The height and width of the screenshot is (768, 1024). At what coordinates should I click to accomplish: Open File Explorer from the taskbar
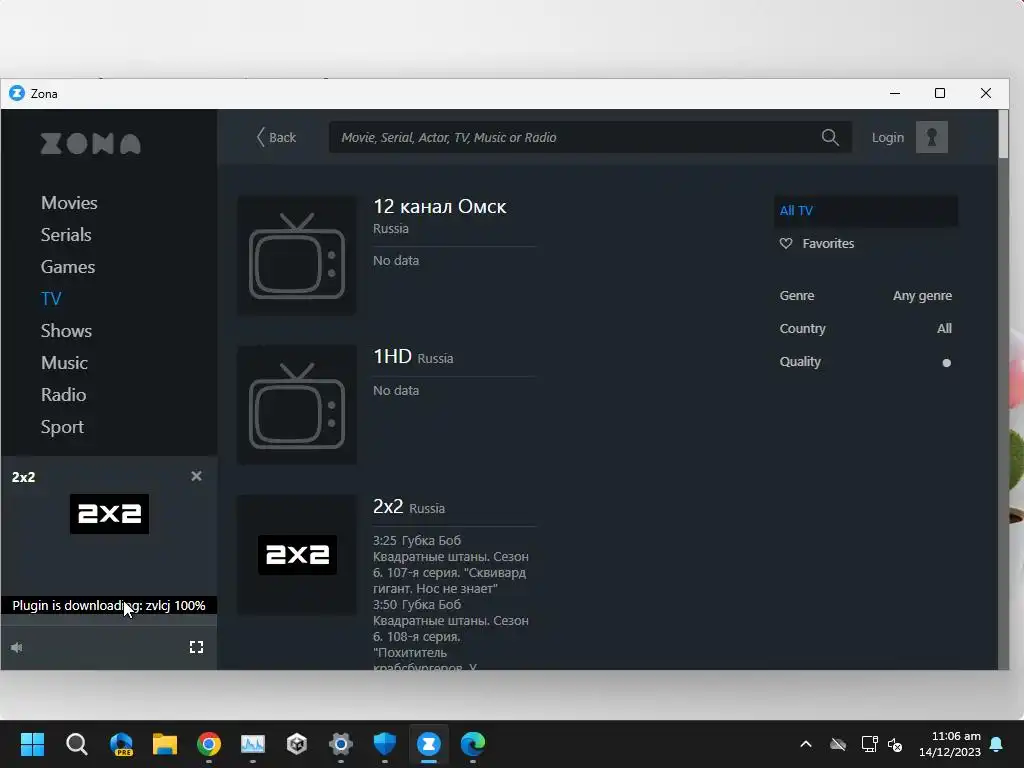point(165,744)
